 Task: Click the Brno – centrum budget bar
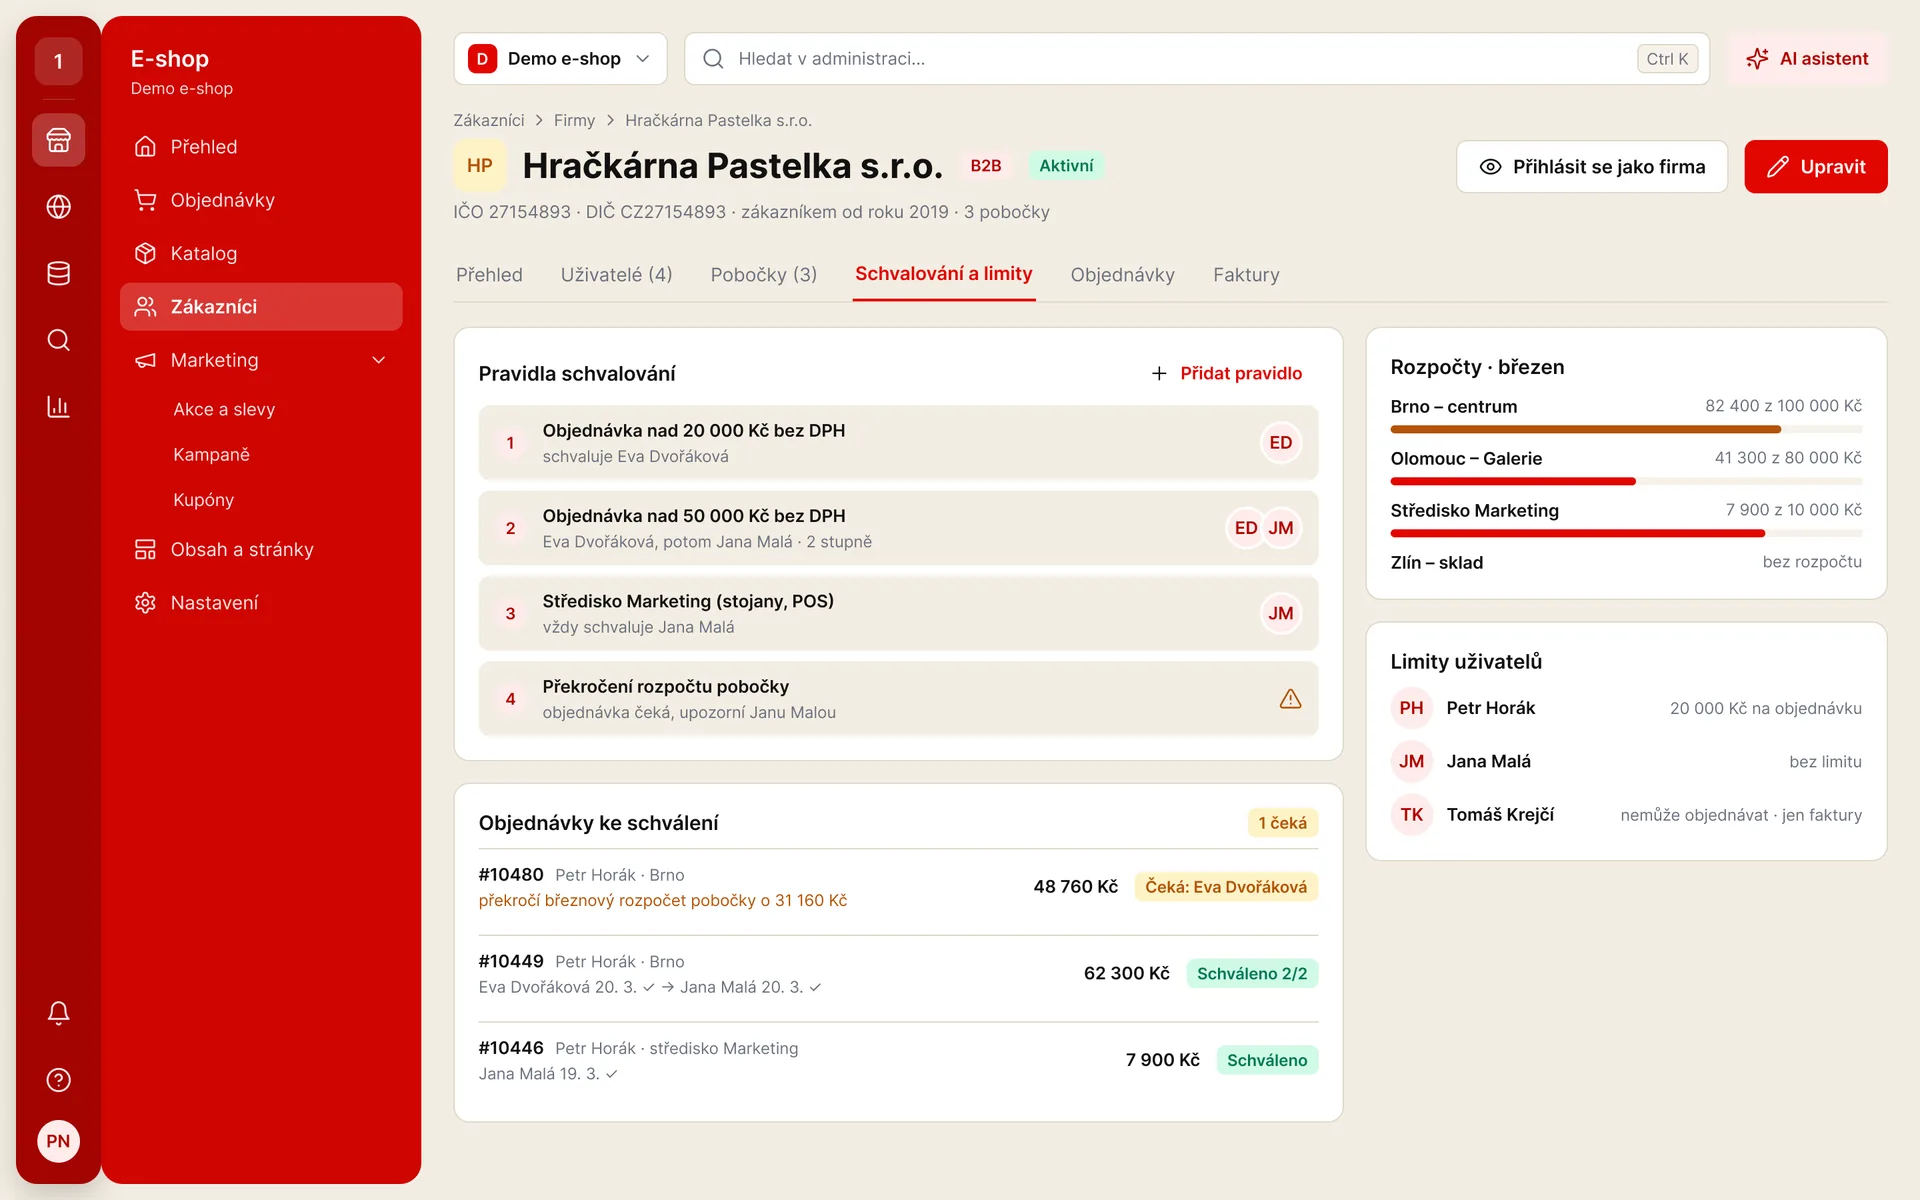pos(1626,430)
